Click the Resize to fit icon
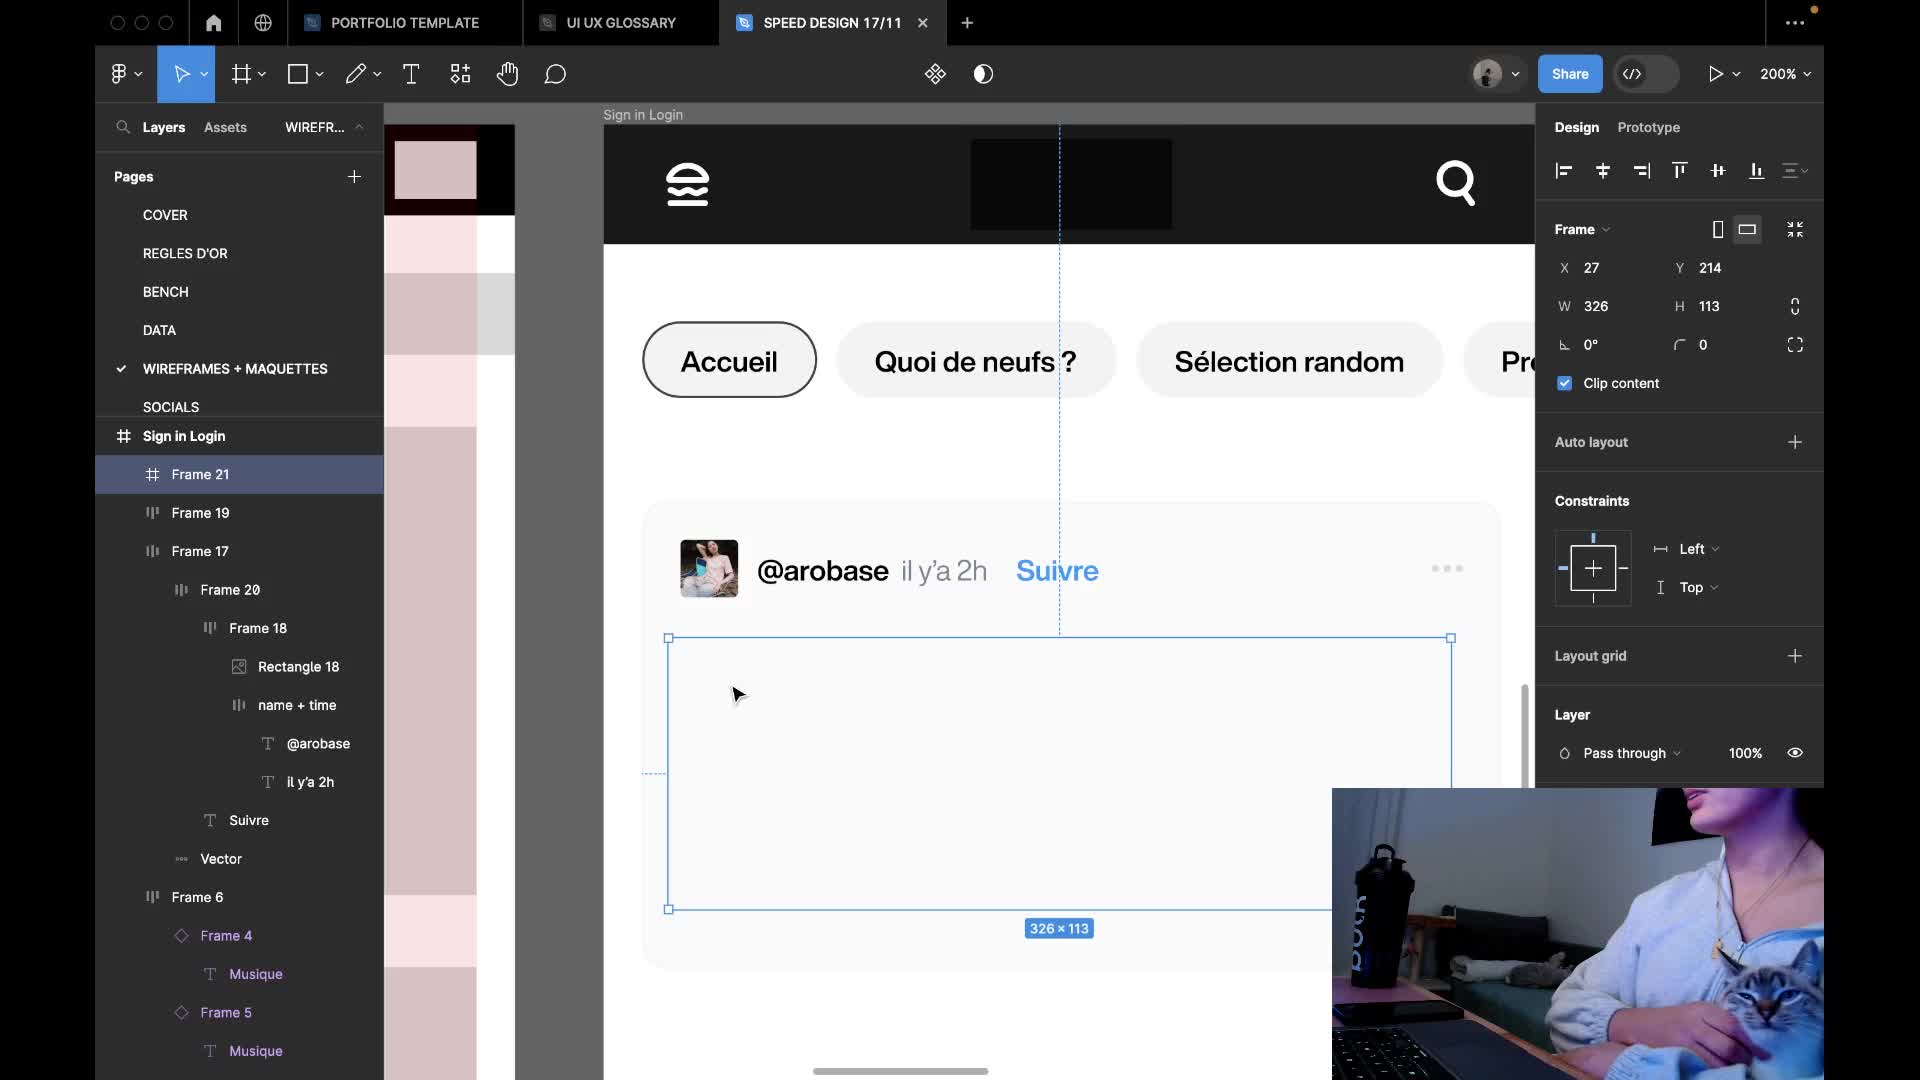Viewport: 1920px width, 1080px height. pyautogui.click(x=1795, y=229)
